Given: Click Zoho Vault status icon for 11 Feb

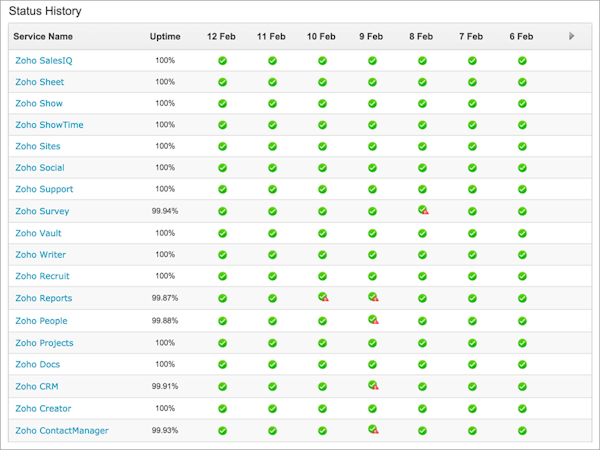Looking at the screenshot, I should [272, 233].
